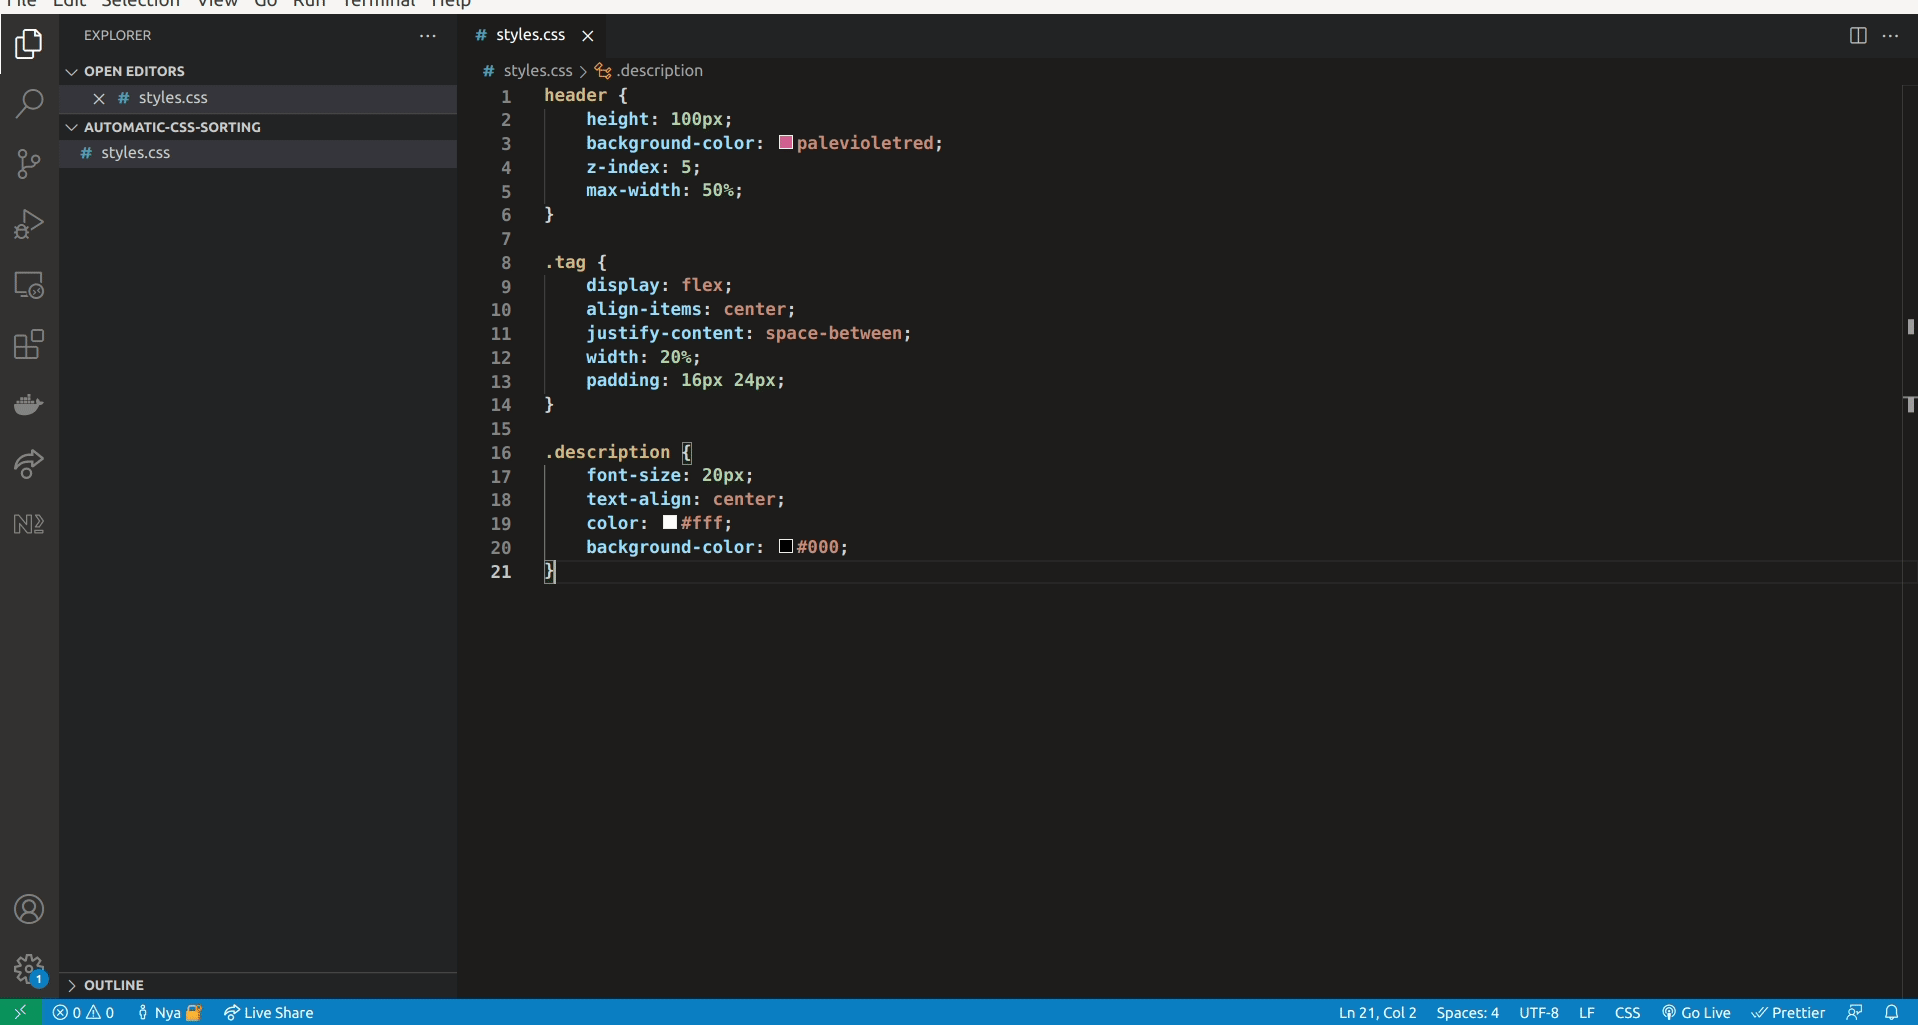1918x1025 pixels.
Task: Click the notifications bell icon
Action: point(1895,1012)
